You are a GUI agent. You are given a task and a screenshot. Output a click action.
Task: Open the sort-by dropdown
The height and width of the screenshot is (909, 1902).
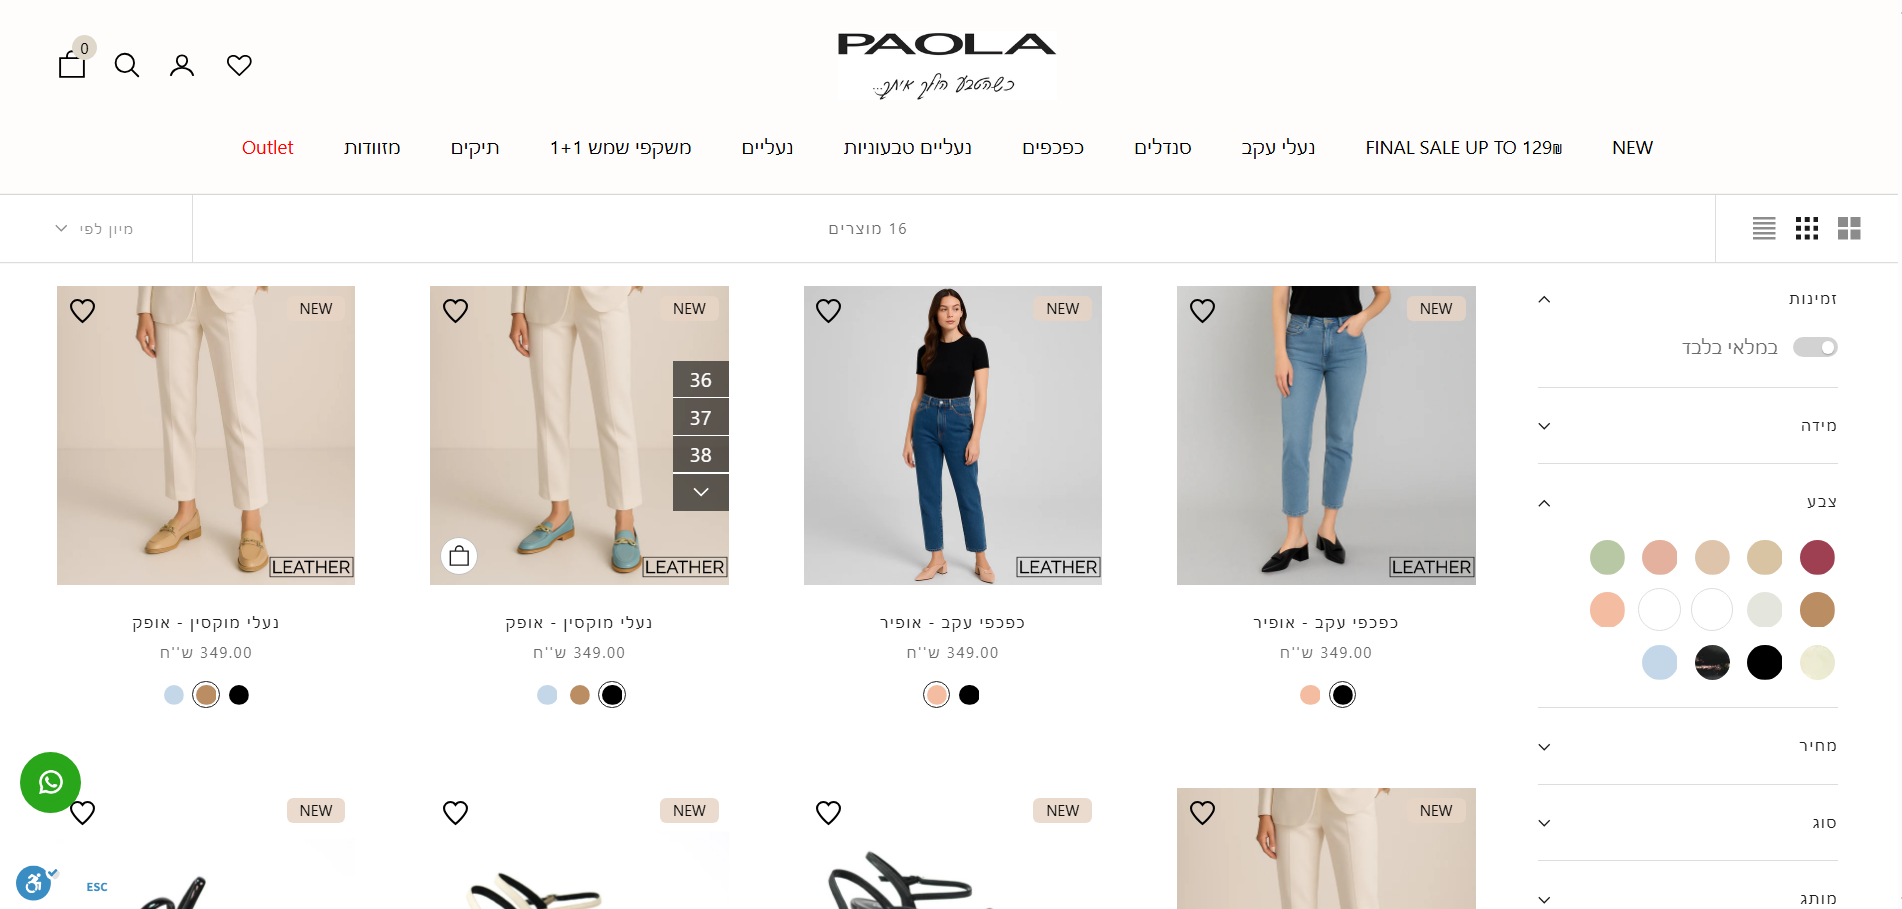[95, 229]
